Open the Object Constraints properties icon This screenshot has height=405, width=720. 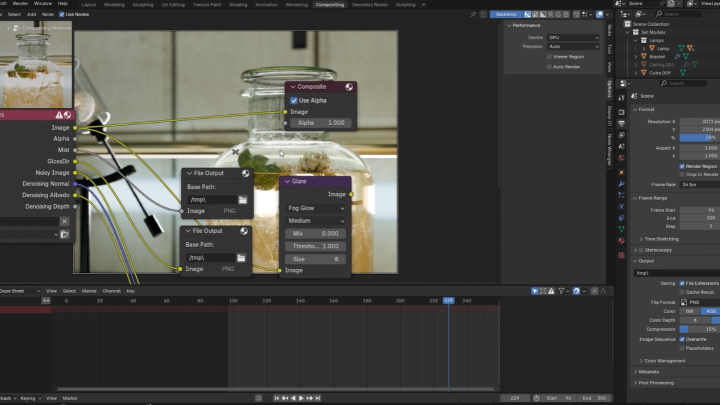point(621,218)
